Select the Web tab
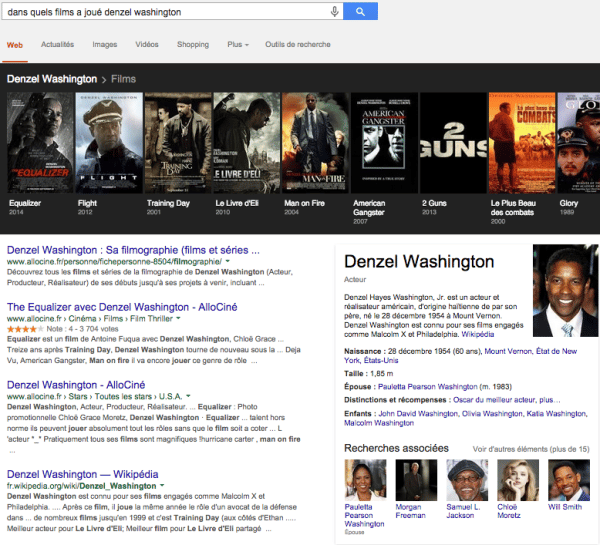 15,45
